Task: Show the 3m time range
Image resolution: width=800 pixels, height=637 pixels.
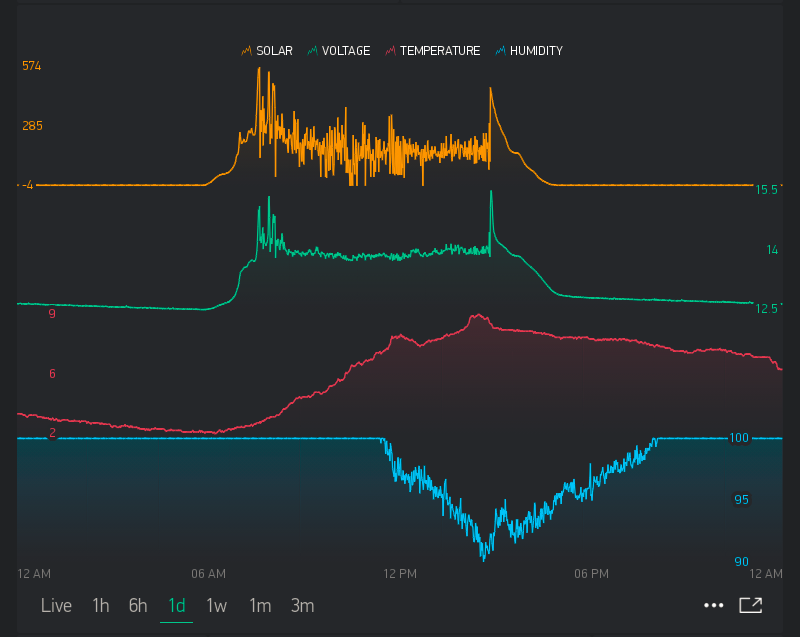Action: [302, 605]
